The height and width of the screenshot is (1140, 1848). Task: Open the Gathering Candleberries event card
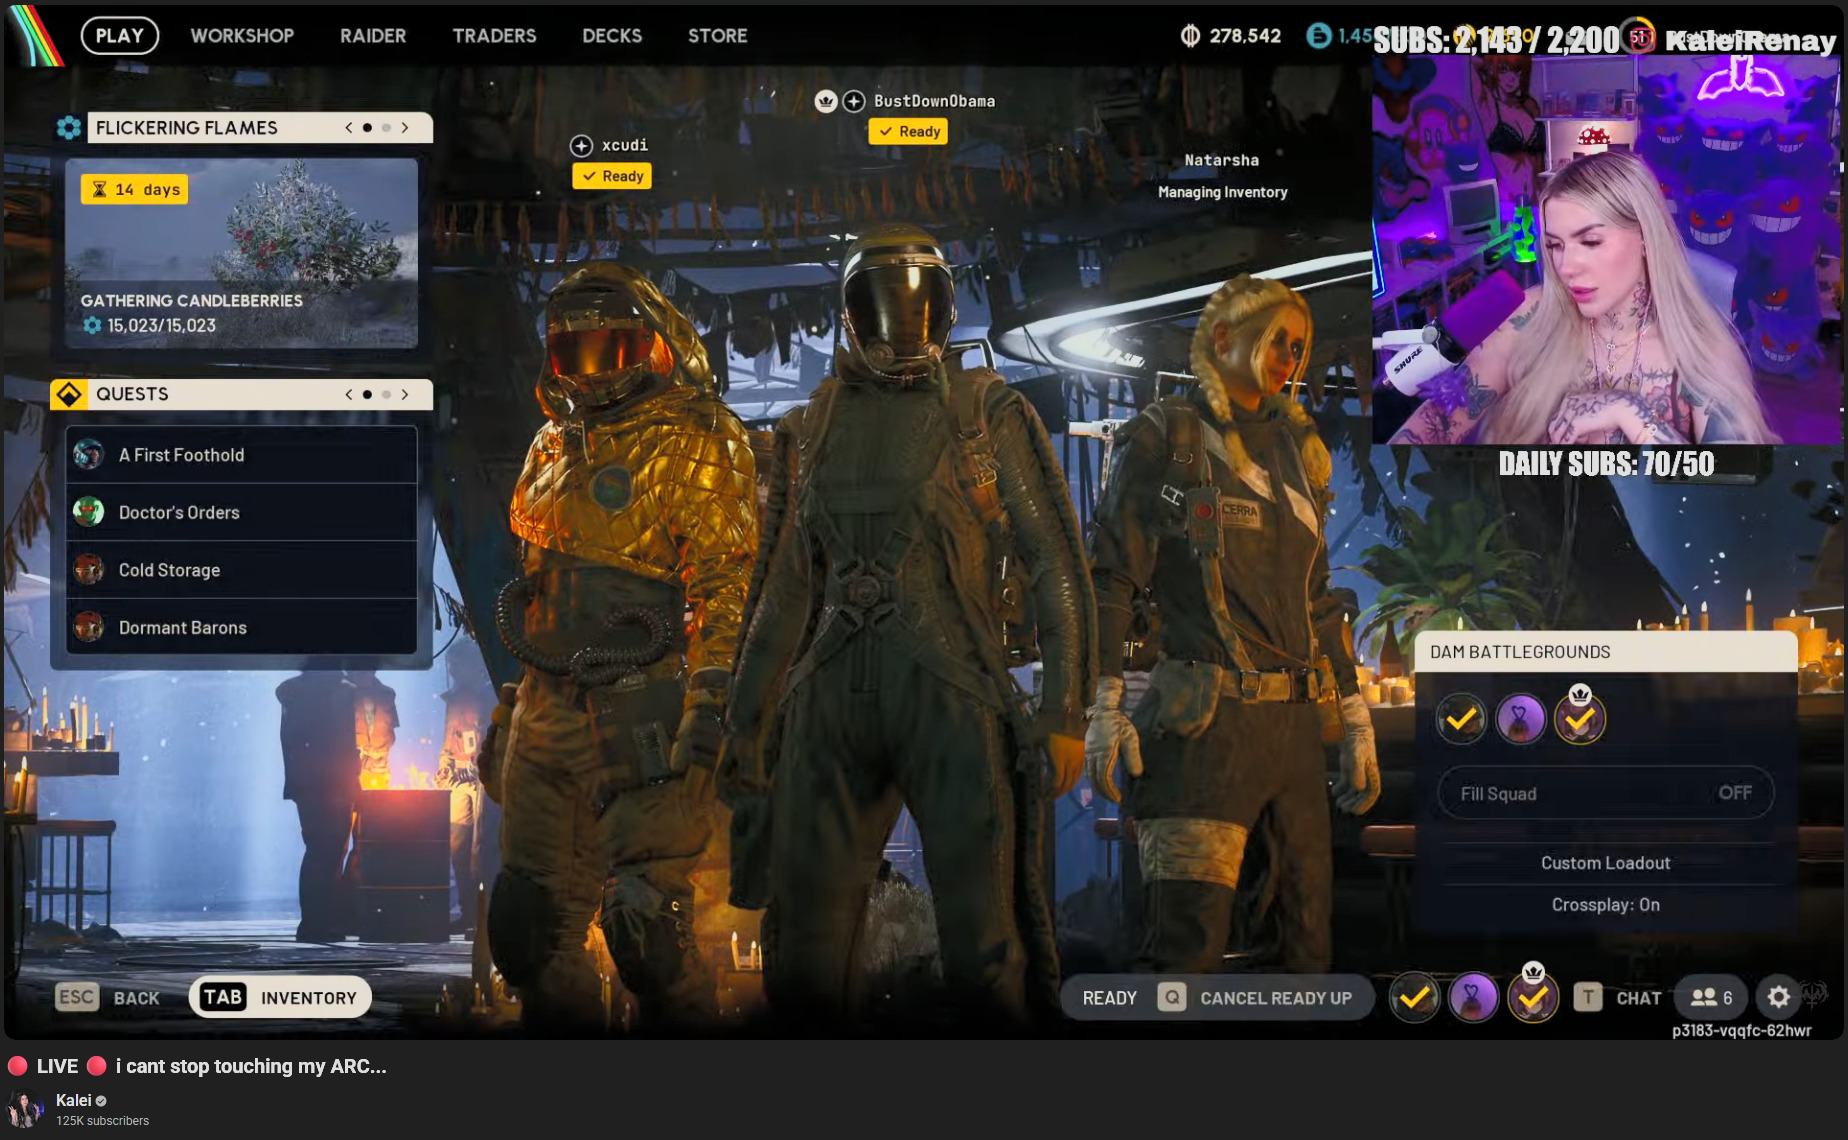click(x=242, y=253)
